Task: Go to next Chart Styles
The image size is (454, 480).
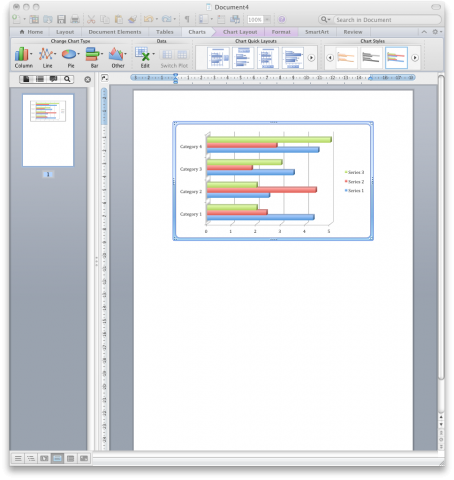Action: (x=415, y=58)
